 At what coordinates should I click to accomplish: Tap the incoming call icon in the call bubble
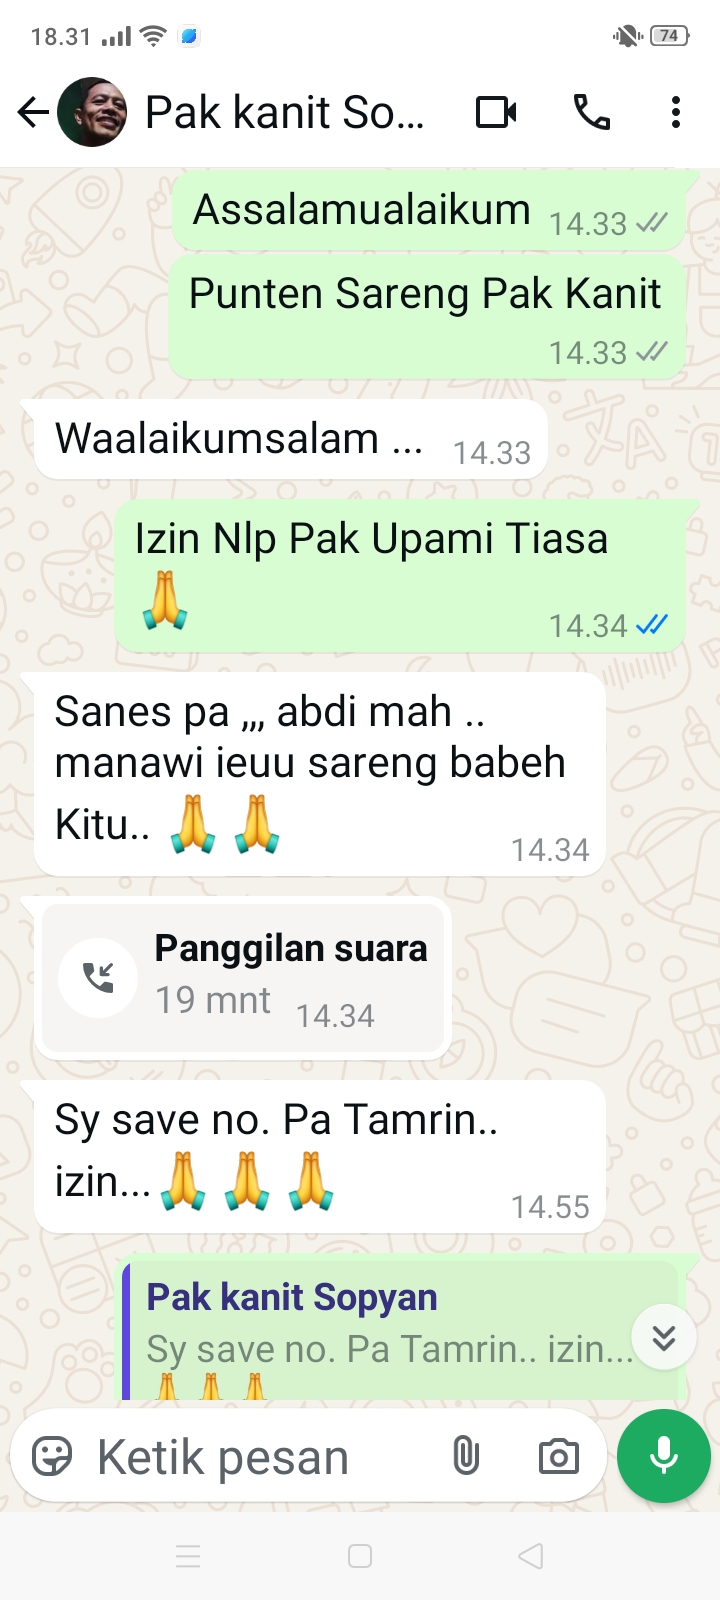98,978
